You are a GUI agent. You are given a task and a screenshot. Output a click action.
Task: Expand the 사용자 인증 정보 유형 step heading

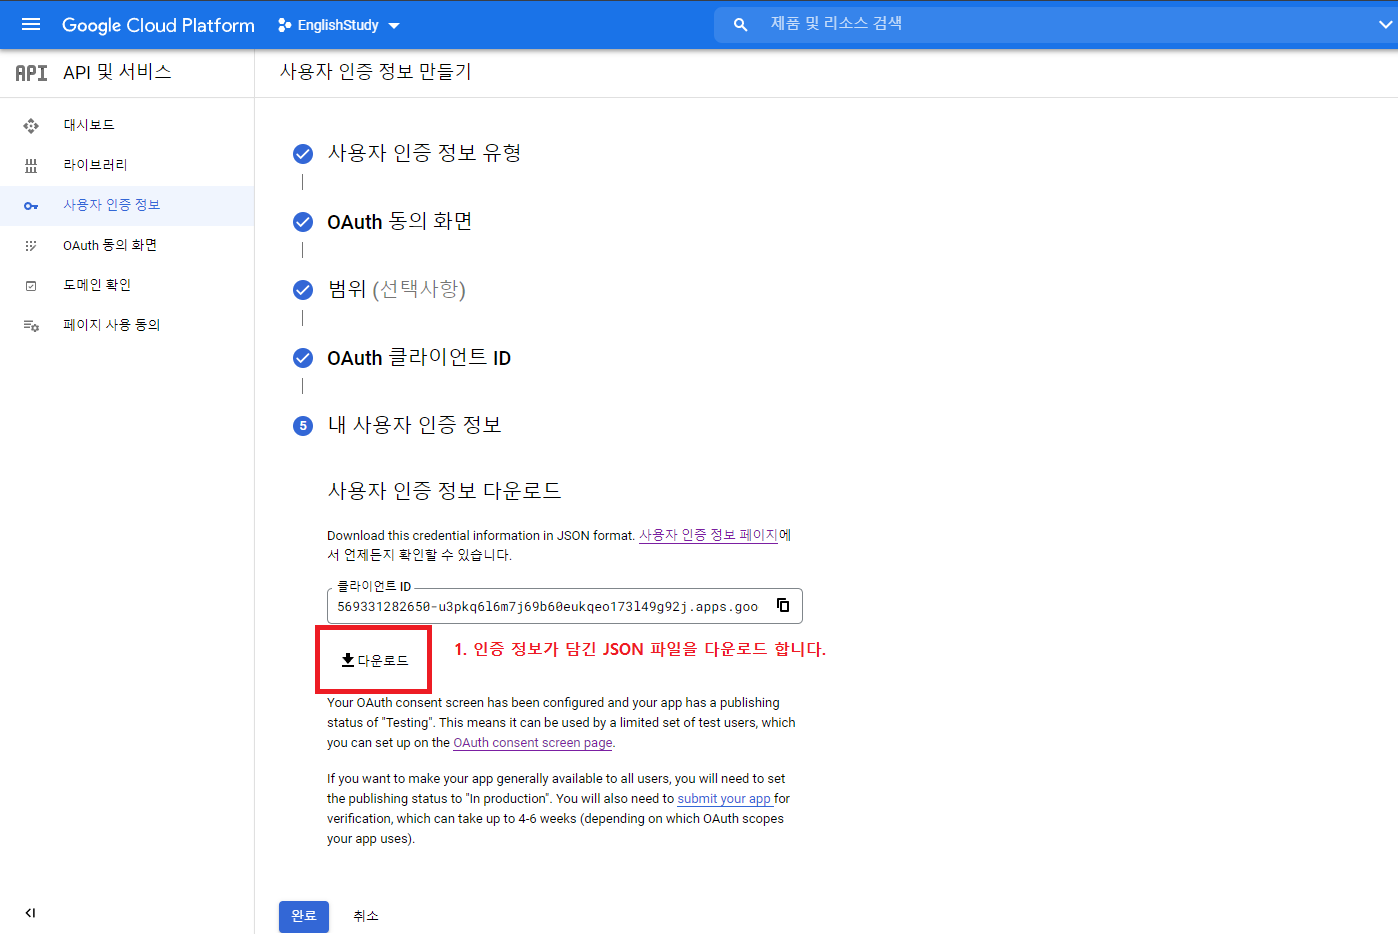pyautogui.click(x=424, y=153)
